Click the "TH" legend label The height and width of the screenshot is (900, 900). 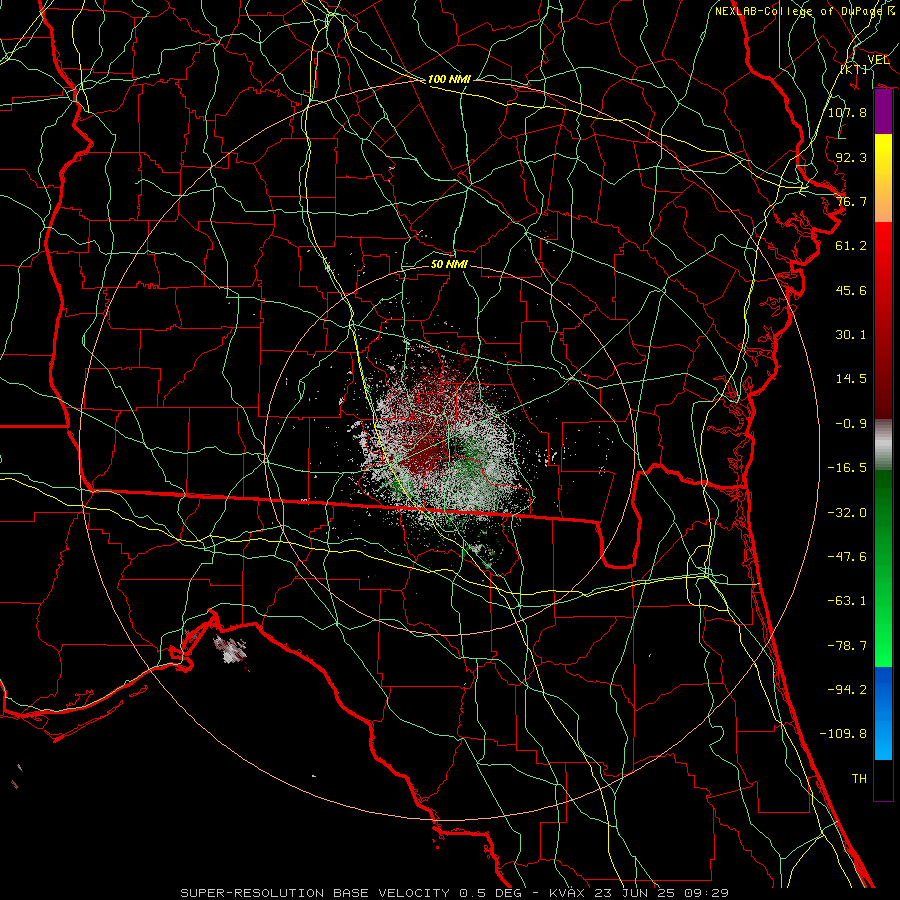859,779
